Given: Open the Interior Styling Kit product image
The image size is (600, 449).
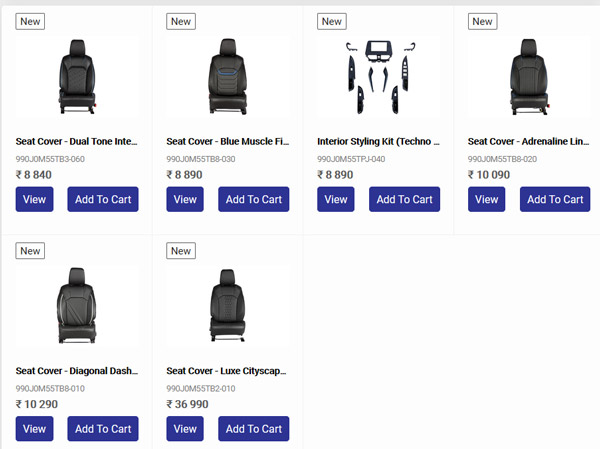Looking at the screenshot, I should coord(378,78).
